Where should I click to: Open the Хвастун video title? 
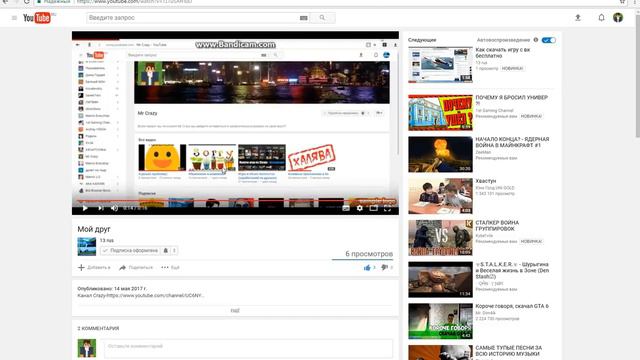[x=486, y=181]
